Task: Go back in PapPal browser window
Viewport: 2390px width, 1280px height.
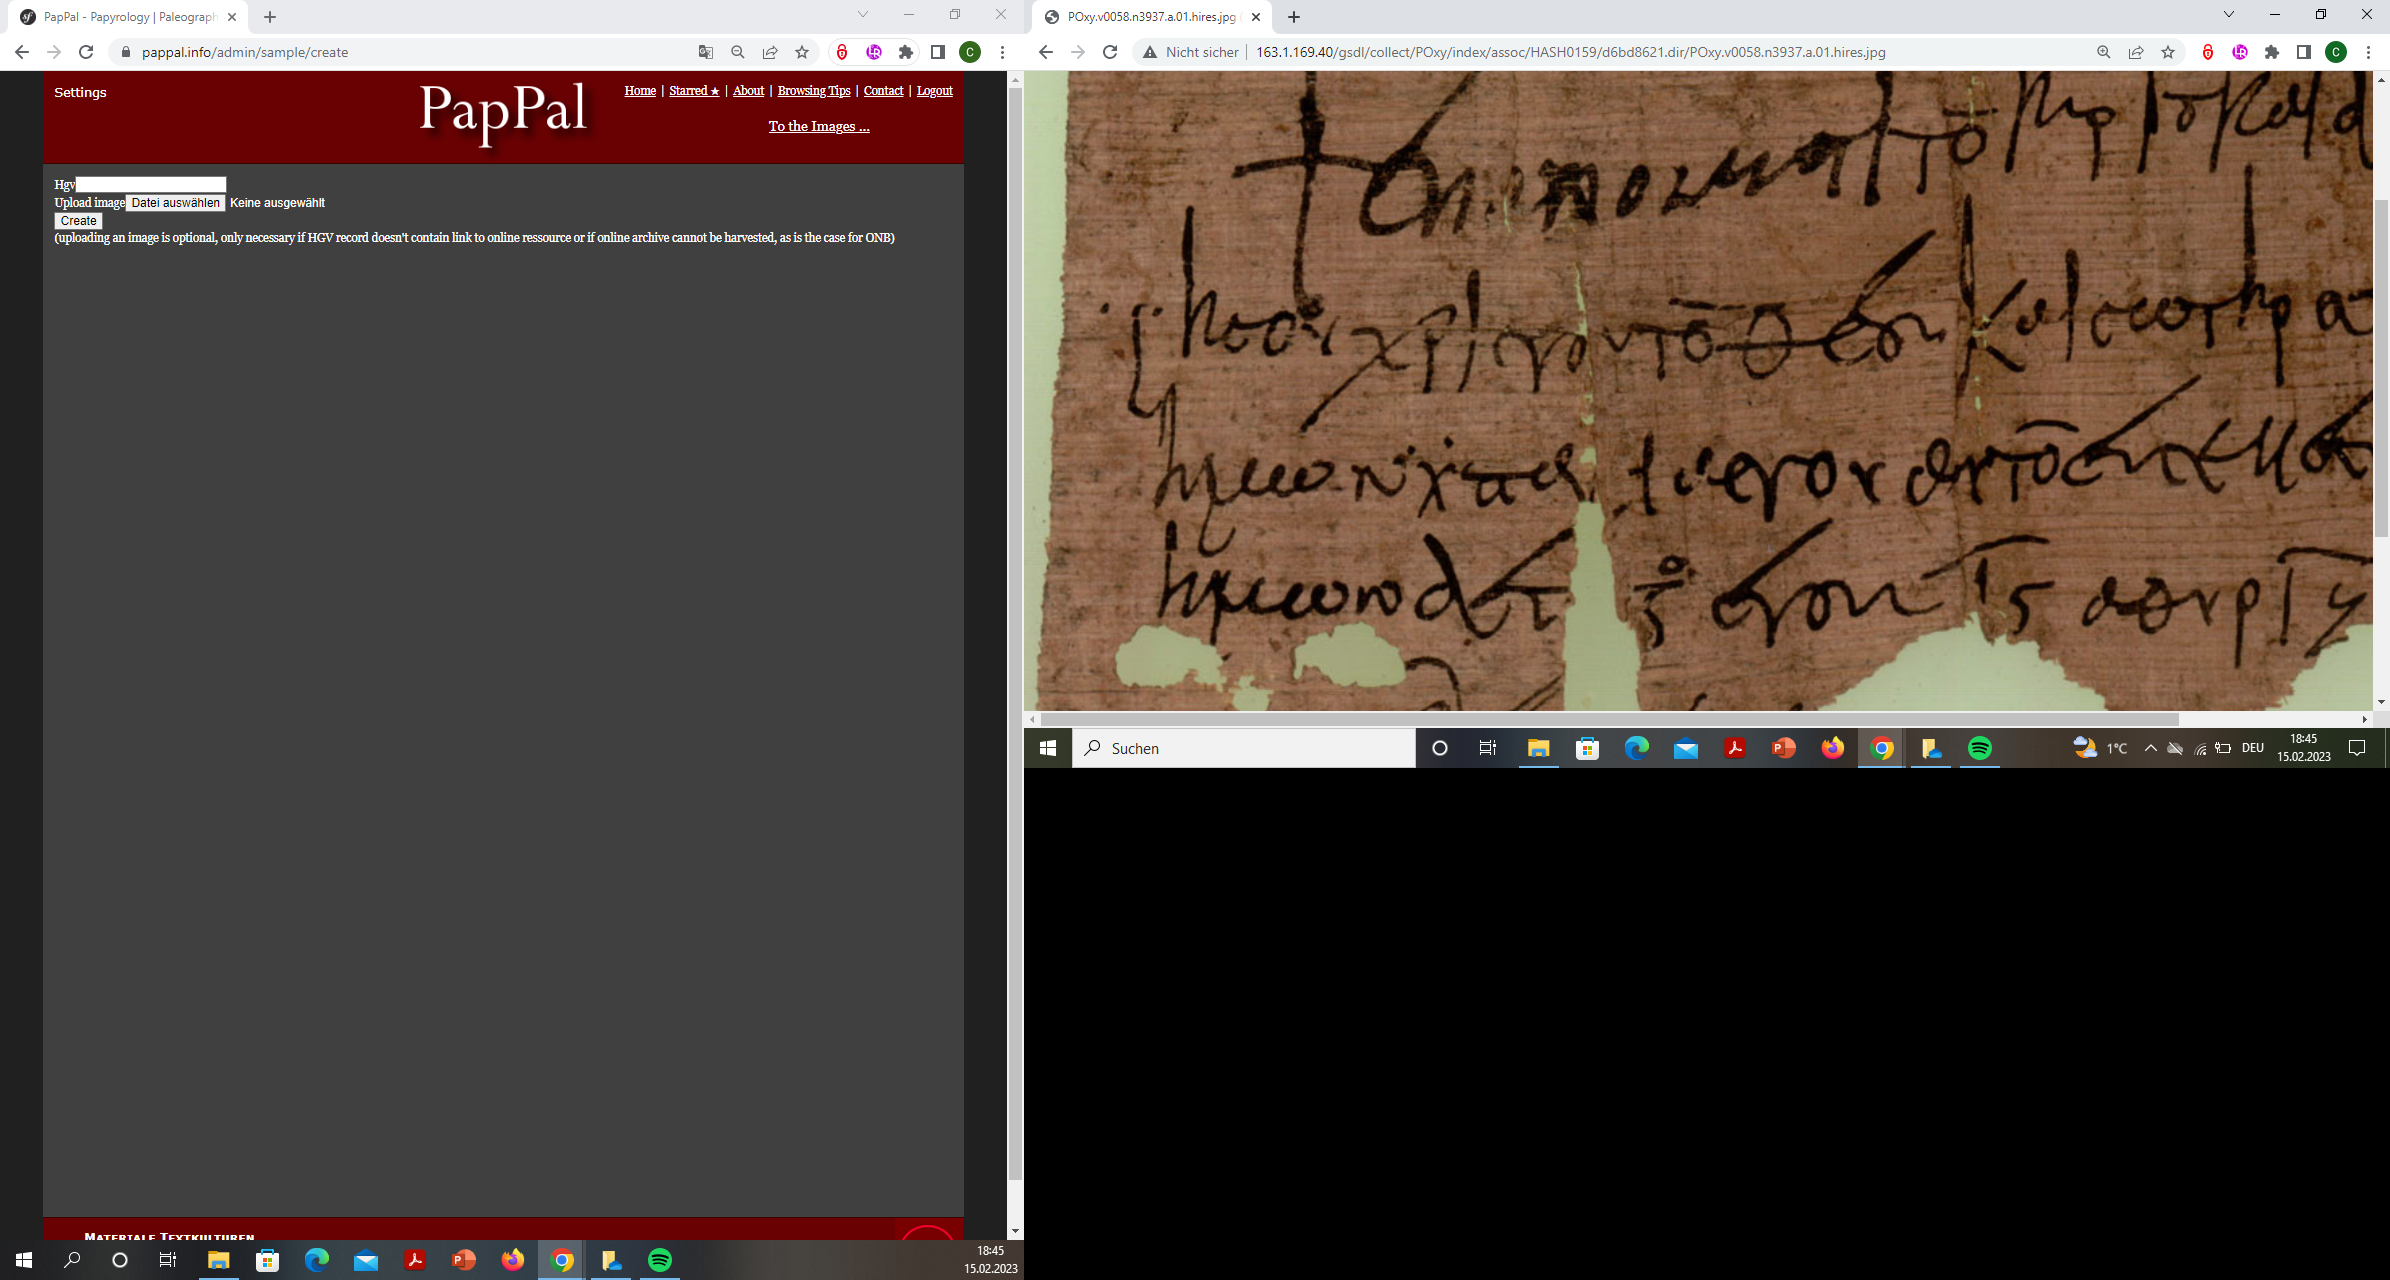Action: (22, 52)
